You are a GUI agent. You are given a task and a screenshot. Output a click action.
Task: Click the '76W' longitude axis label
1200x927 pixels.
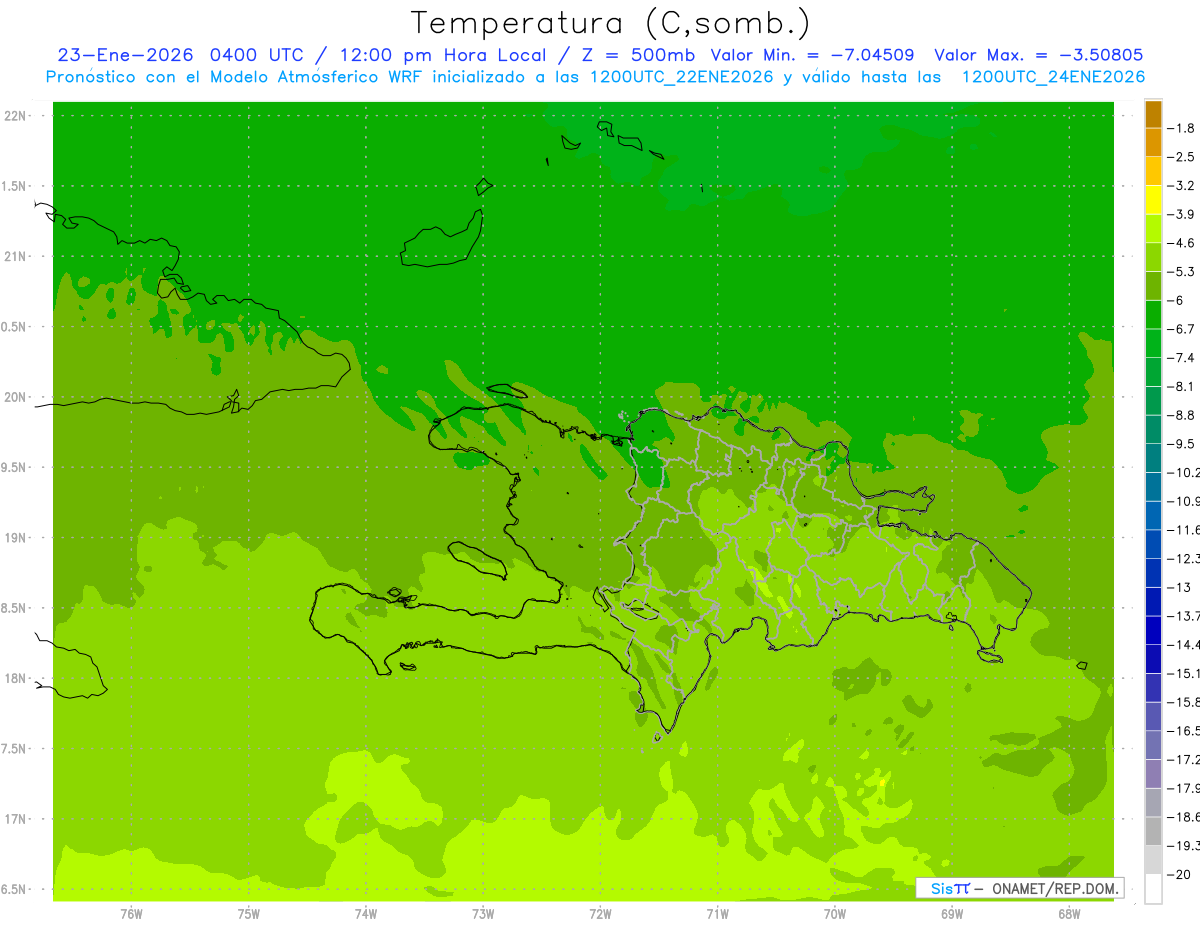pos(131,914)
